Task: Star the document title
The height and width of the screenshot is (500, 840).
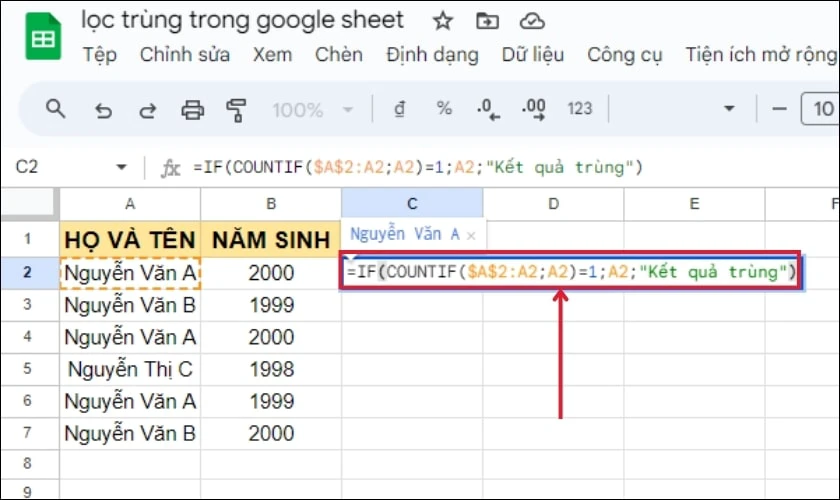Action: [442, 21]
